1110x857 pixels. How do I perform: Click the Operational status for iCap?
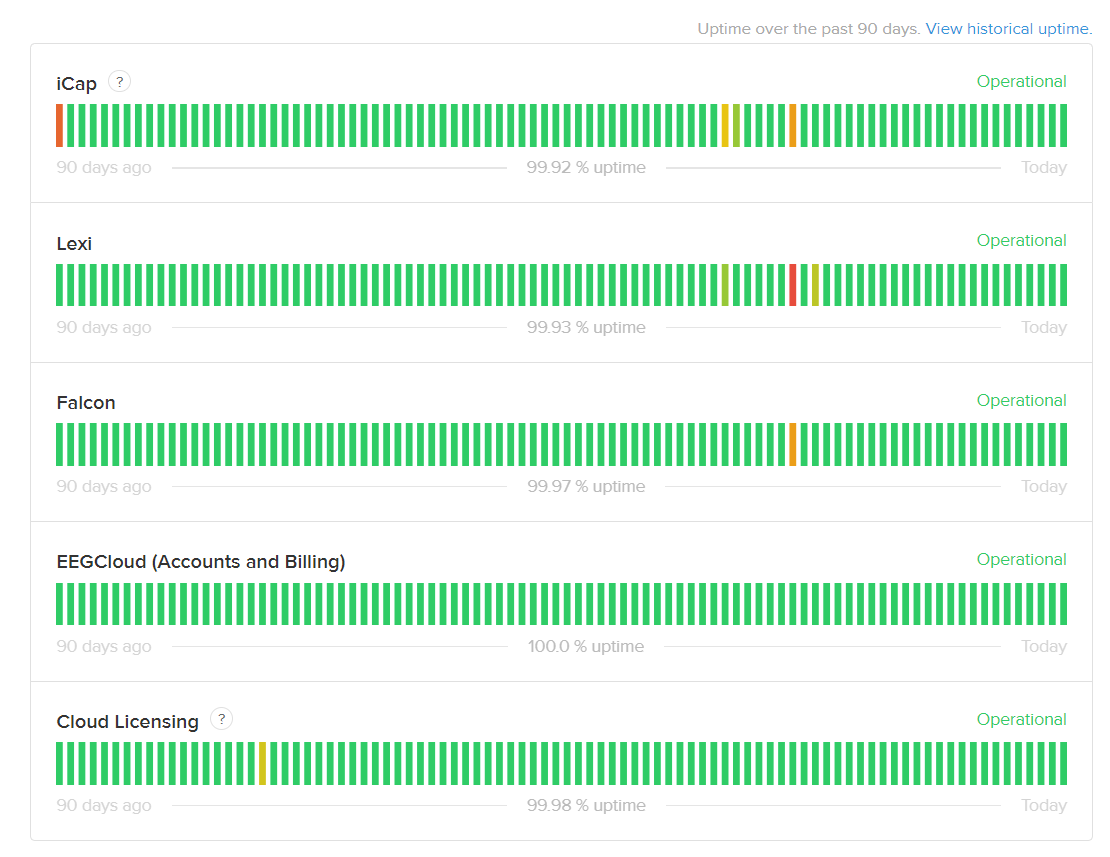(x=1021, y=82)
